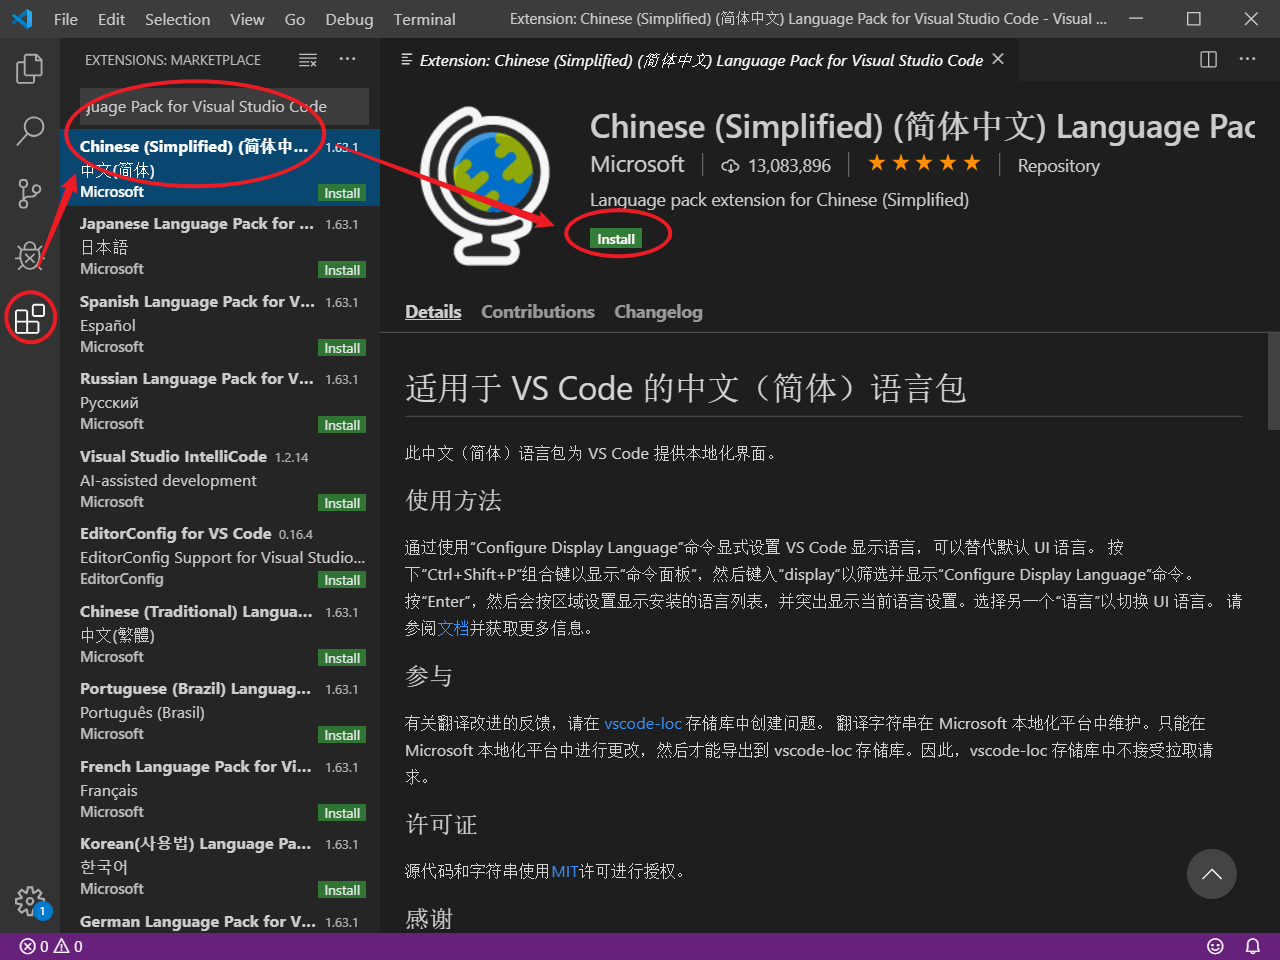Open the Search view in activity bar
This screenshot has height=960, width=1280.
pyautogui.click(x=30, y=130)
